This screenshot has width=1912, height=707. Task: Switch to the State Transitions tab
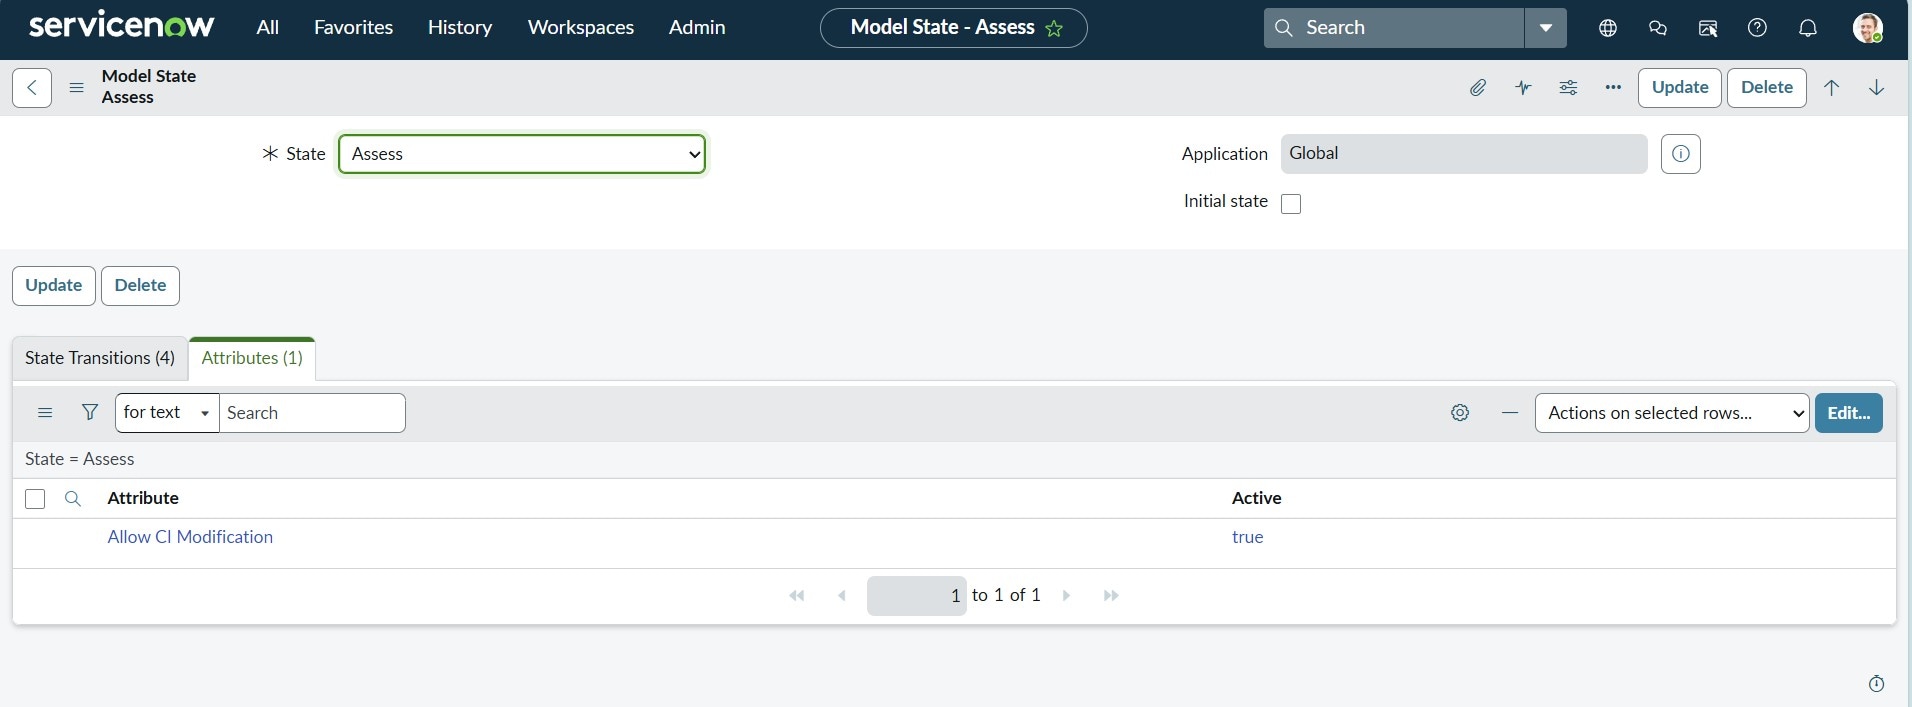pos(100,358)
